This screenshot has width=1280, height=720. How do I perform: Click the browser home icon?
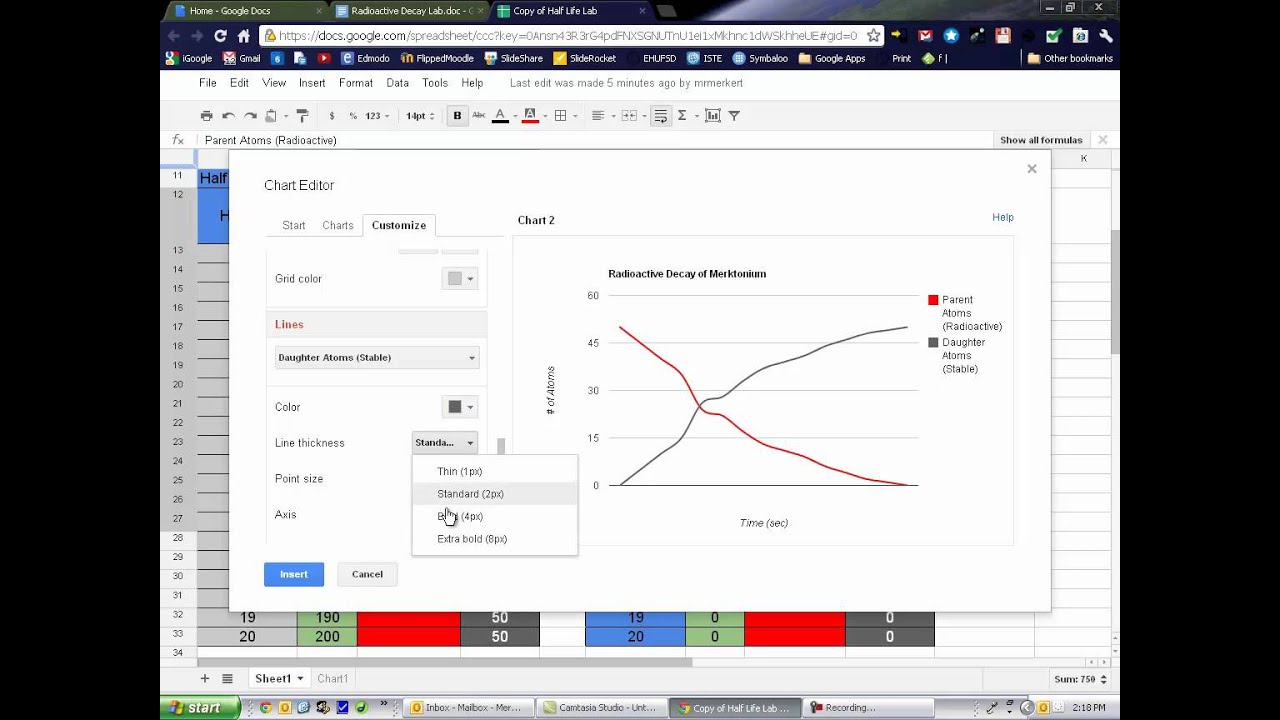[x=243, y=35]
